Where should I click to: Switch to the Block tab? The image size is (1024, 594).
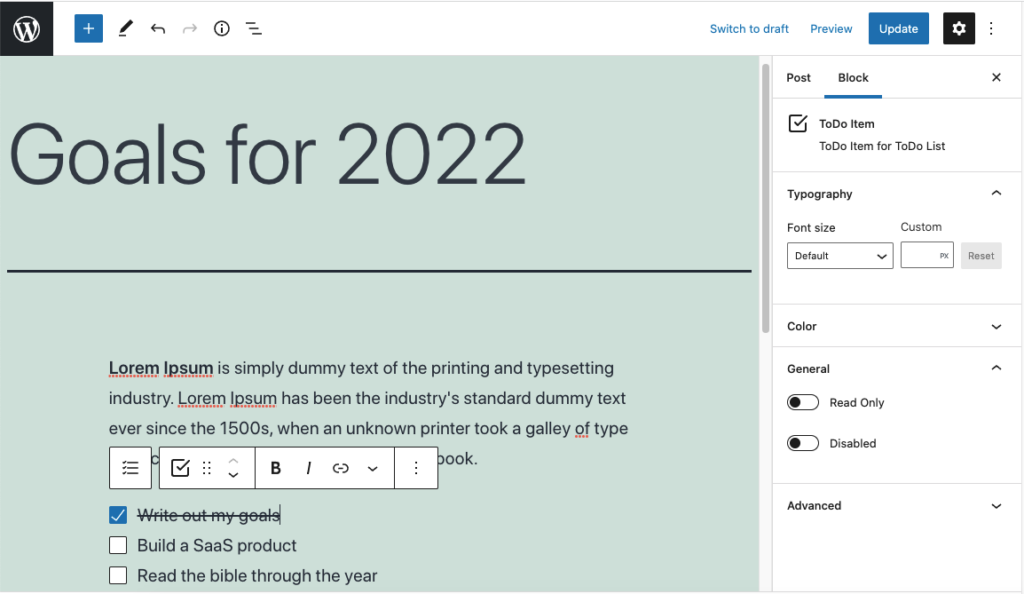click(x=853, y=78)
